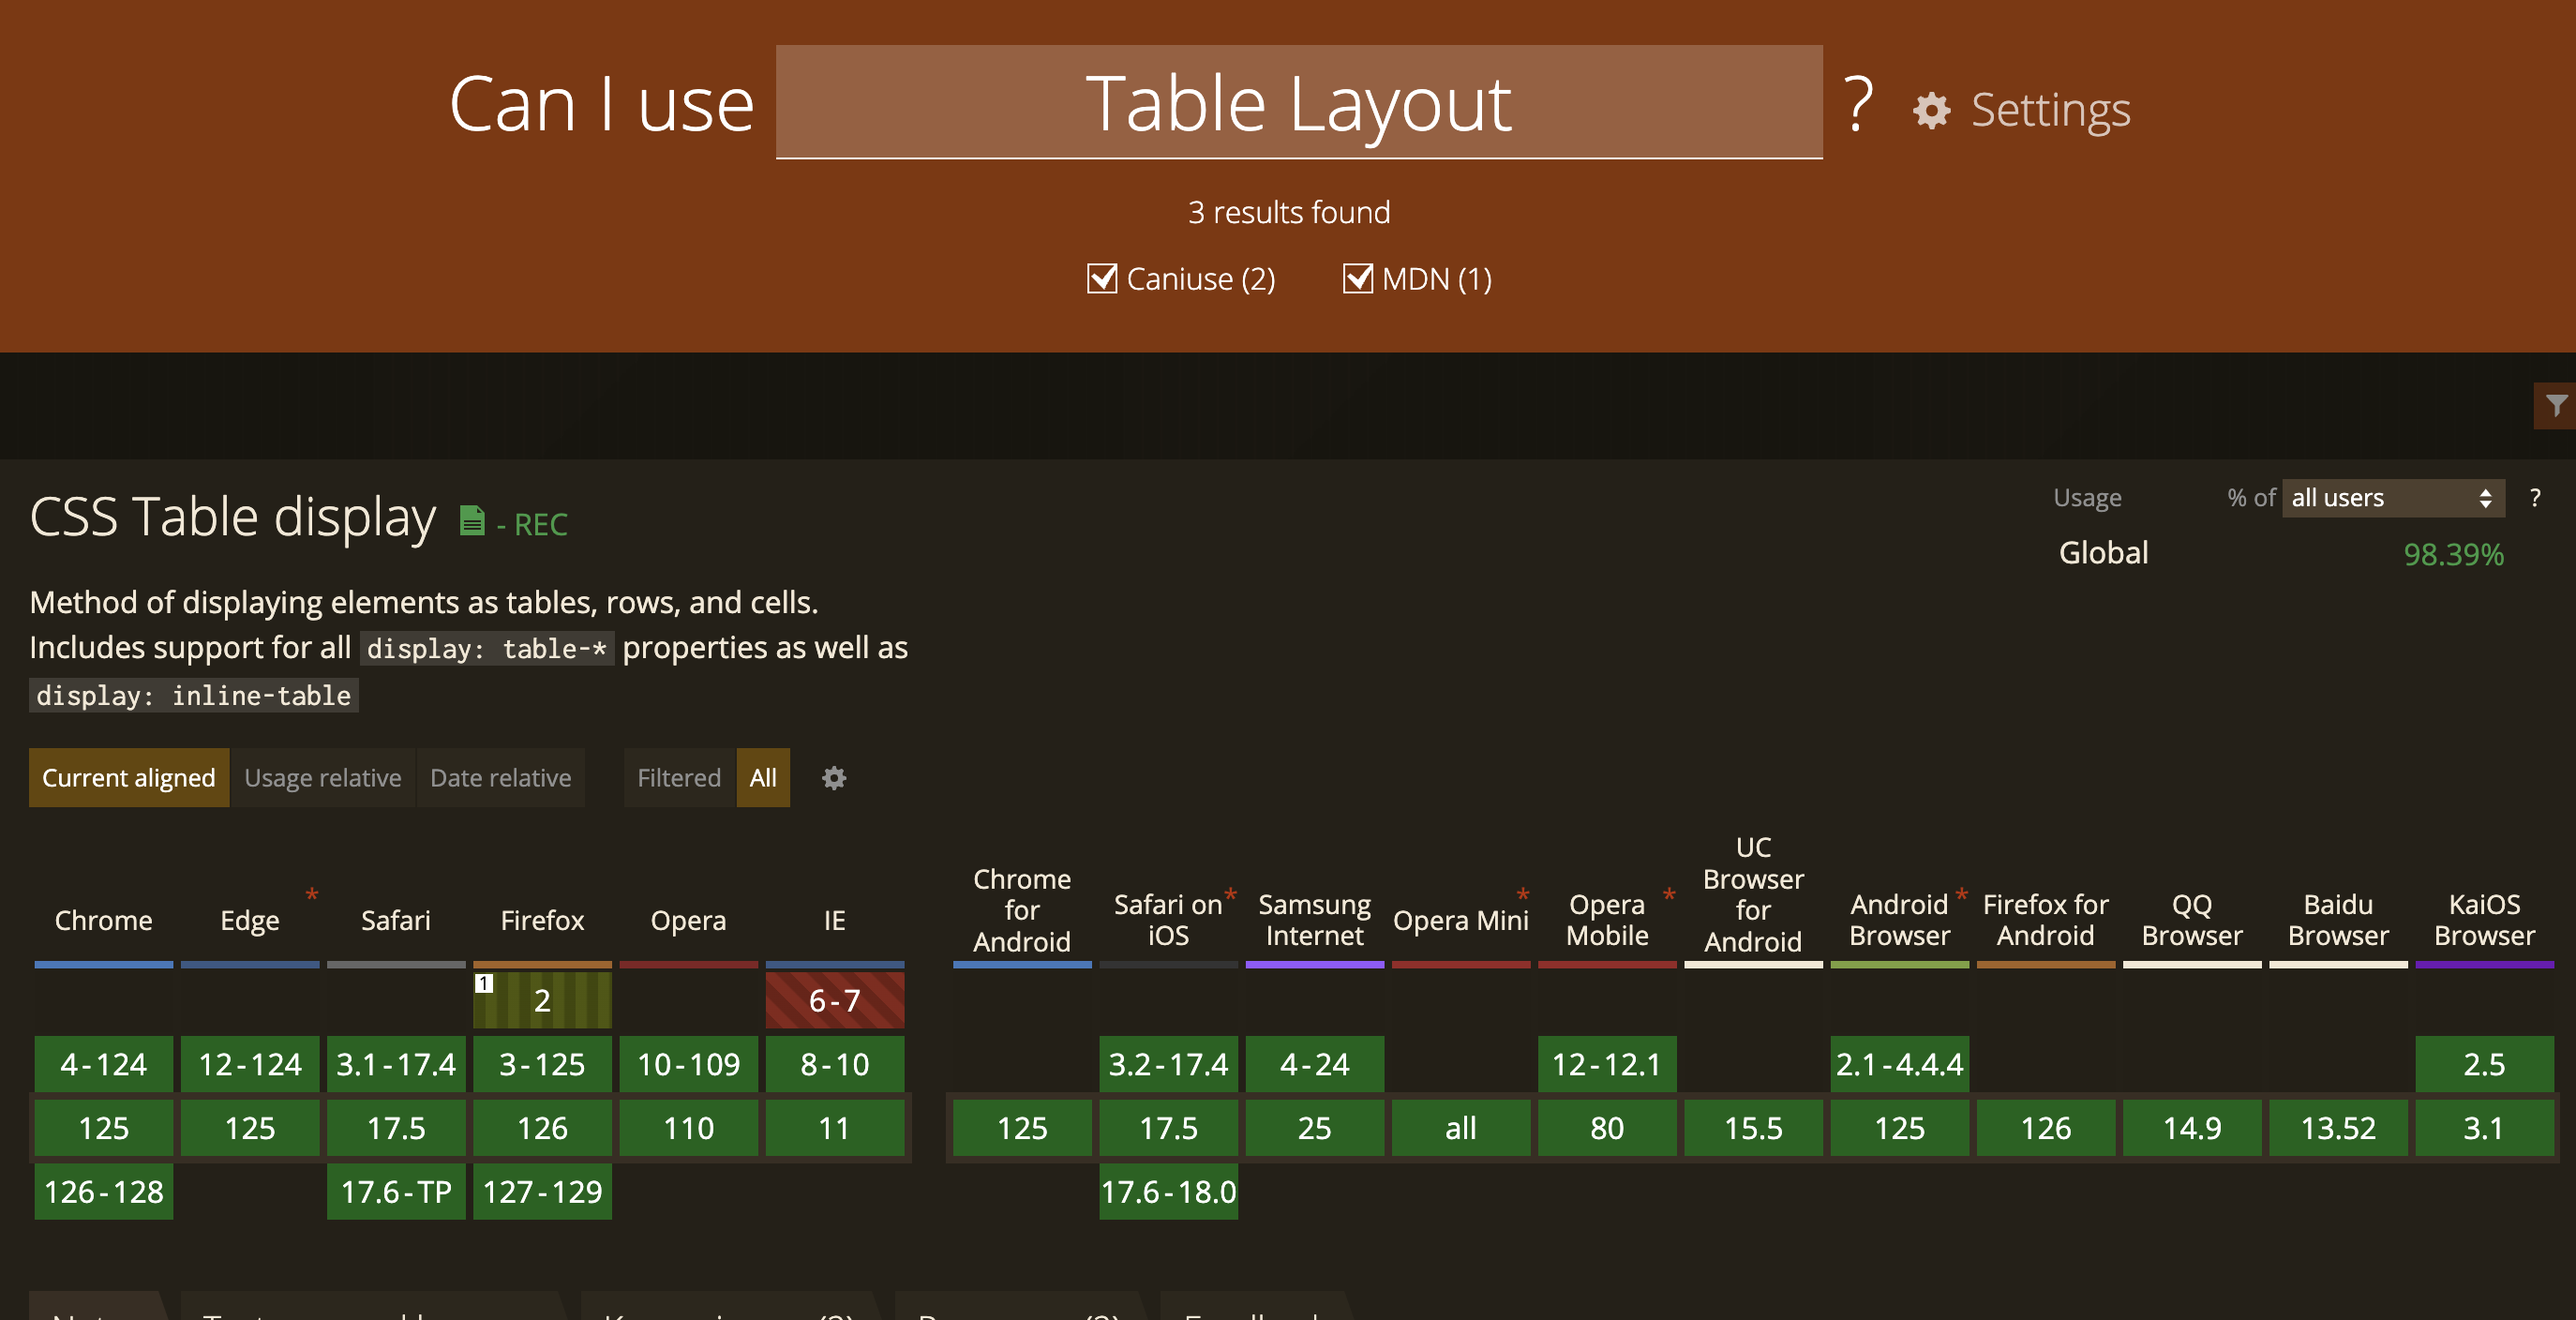This screenshot has height=1320, width=2576.
Task: Select Safari 3.1-17.4 support cell
Action: [x=396, y=1064]
